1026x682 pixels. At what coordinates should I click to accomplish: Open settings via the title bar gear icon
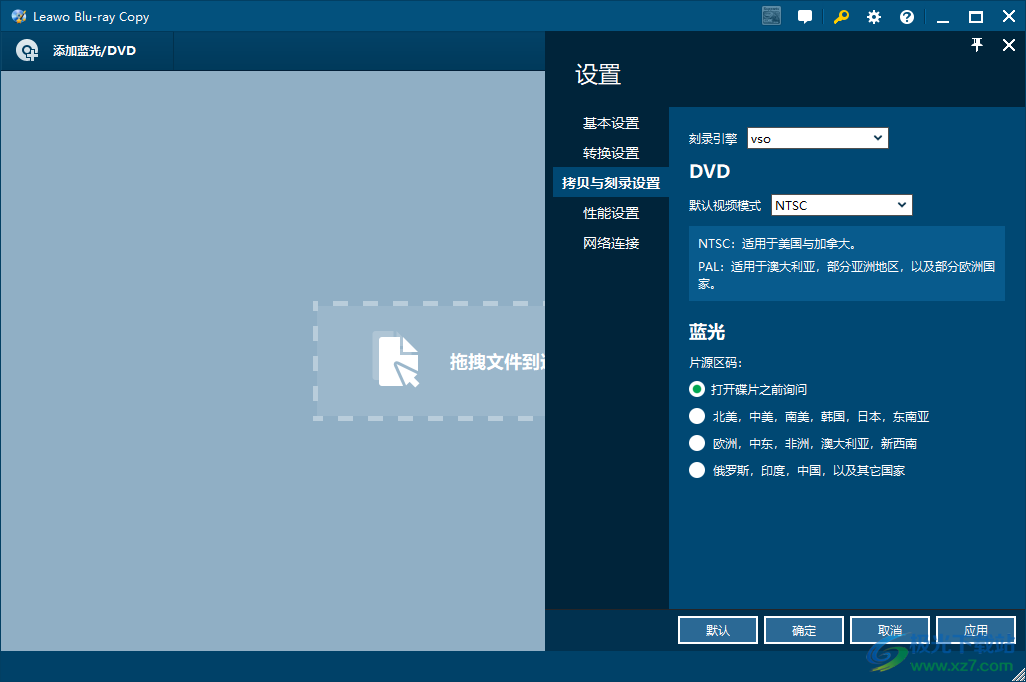tap(874, 17)
